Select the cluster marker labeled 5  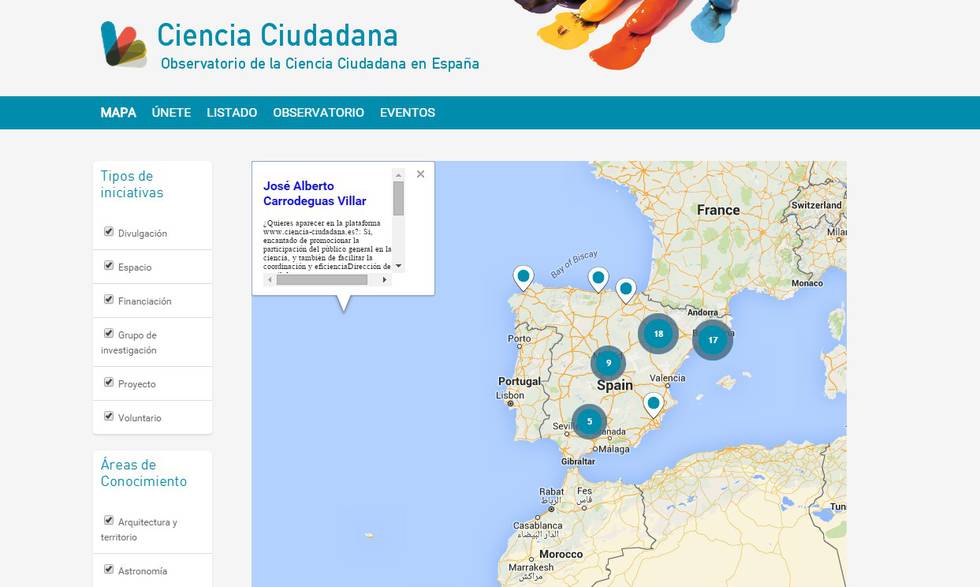[589, 422]
